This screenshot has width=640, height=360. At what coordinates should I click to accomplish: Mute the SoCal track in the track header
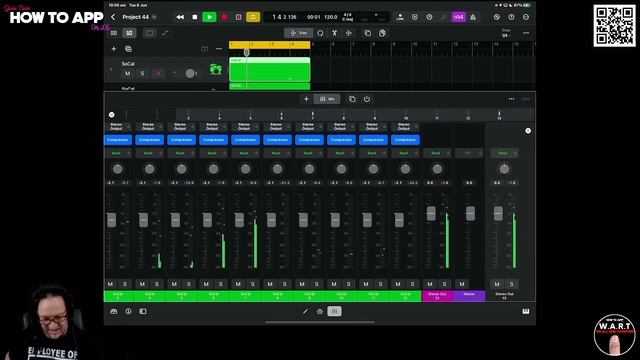(128, 73)
